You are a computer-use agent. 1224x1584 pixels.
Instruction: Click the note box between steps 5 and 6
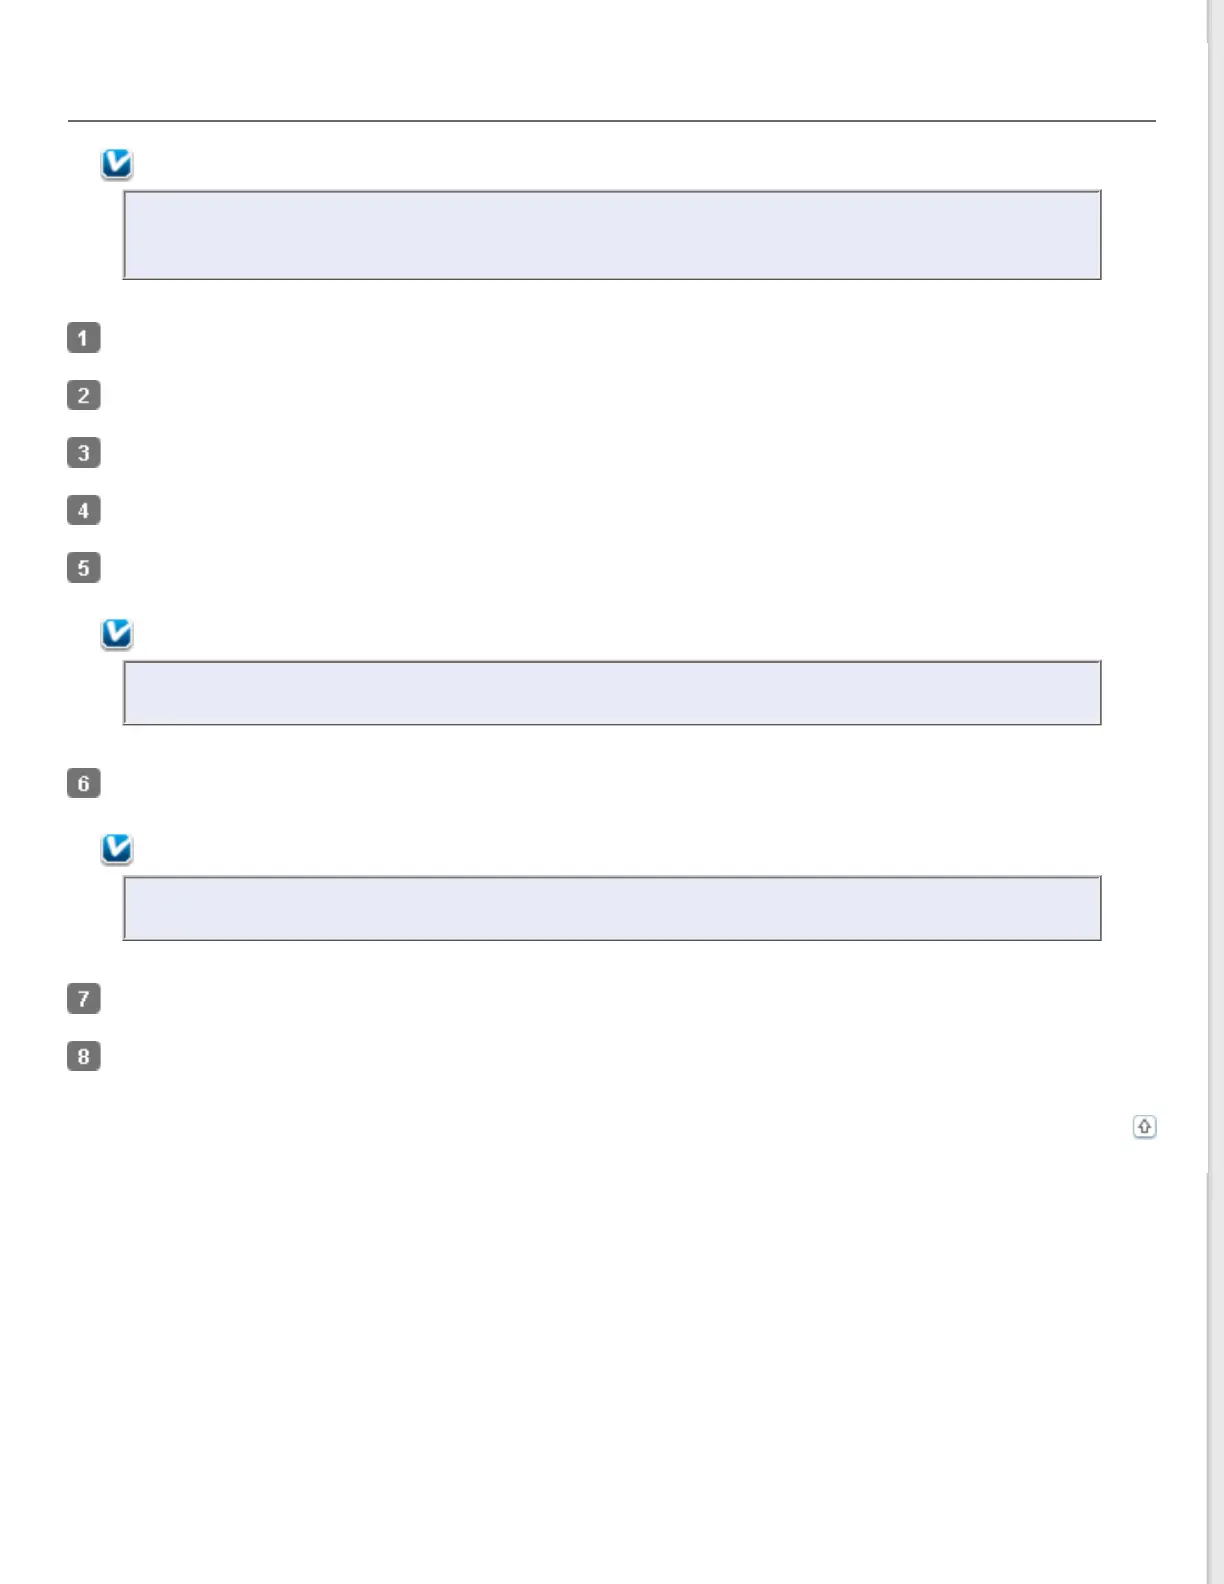click(x=611, y=692)
